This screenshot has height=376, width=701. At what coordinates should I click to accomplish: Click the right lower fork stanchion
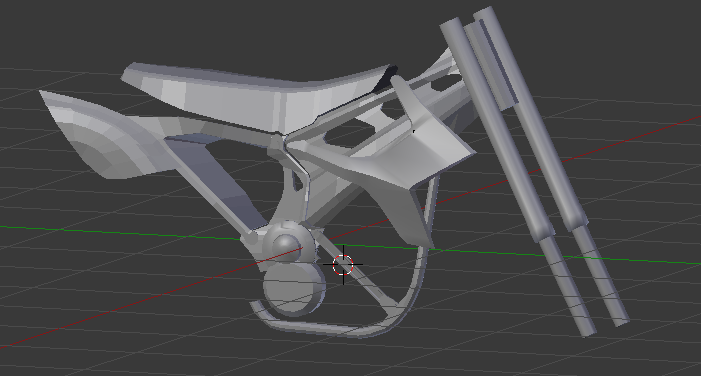tap(601, 275)
